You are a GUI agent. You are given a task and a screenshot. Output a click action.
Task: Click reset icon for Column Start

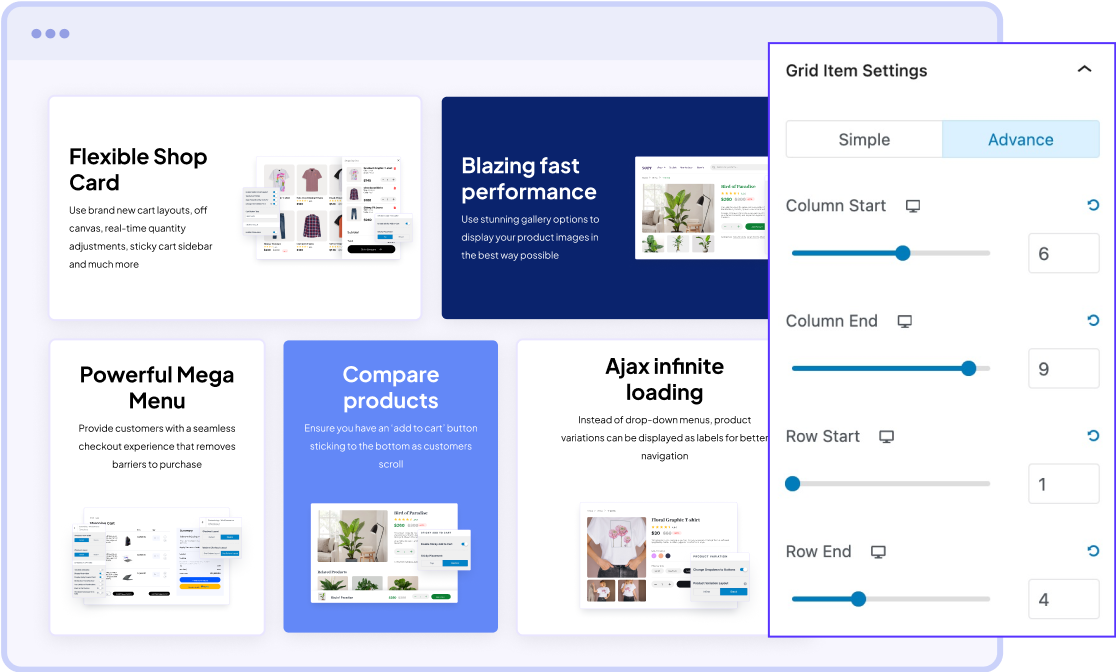(1093, 206)
